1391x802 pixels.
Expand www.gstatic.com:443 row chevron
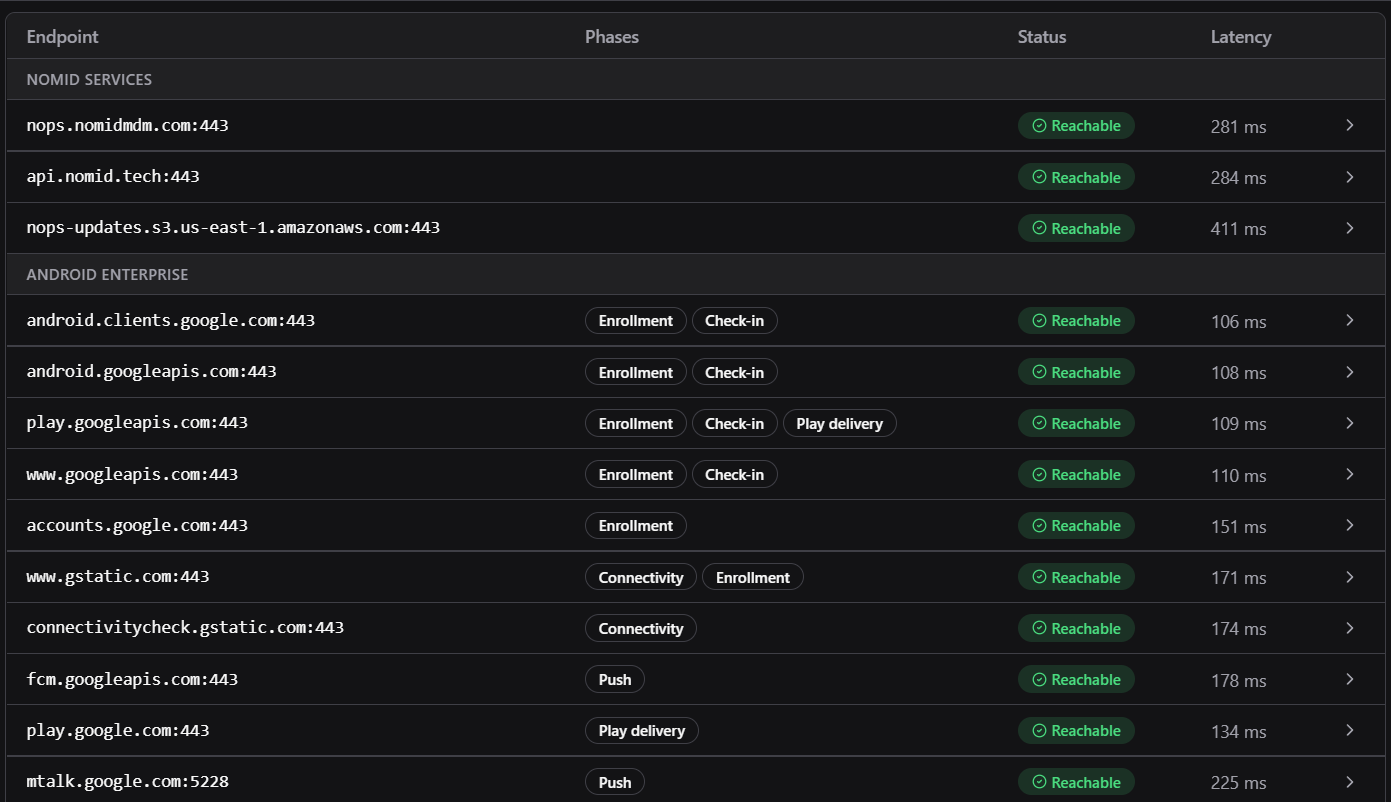[x=1349, y=577]
